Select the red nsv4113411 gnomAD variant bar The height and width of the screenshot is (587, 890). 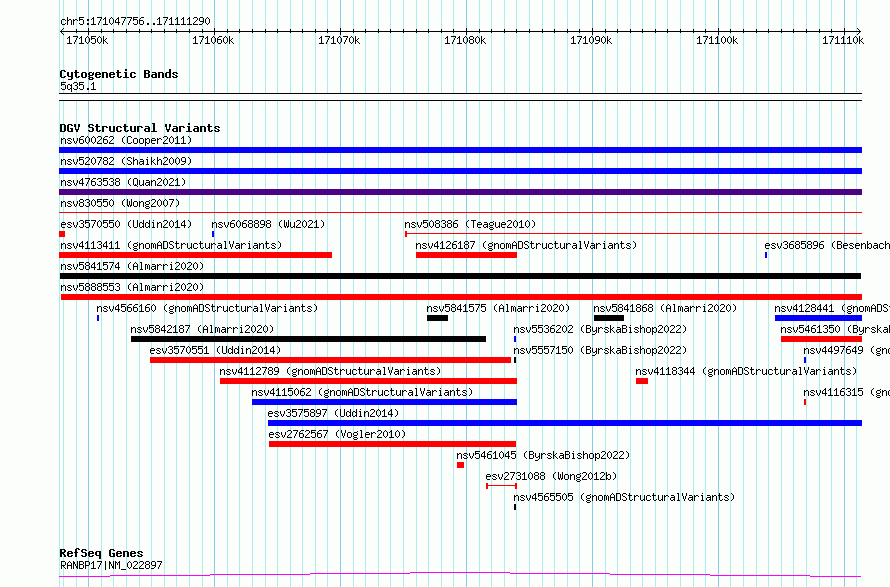(195, 255)
